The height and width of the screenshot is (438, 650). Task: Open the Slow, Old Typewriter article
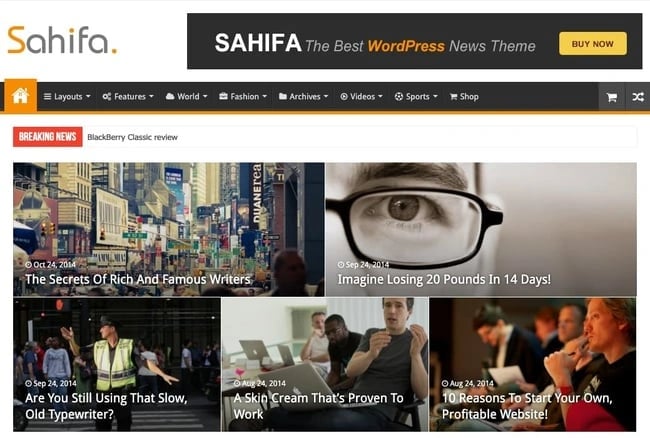[x=106, y=406]
